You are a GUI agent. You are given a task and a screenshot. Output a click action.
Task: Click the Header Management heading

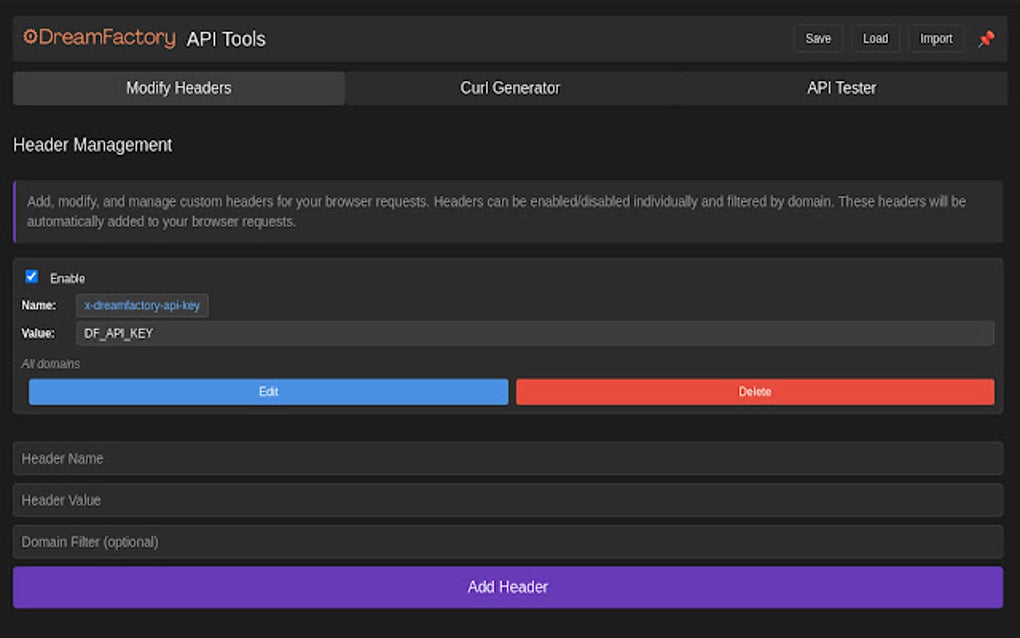[x=93, y=145]
